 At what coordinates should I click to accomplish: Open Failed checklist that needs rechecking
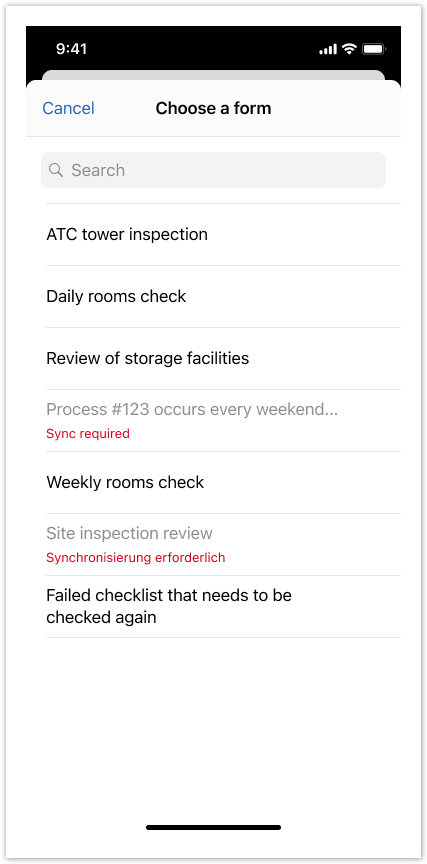point(223,607)
